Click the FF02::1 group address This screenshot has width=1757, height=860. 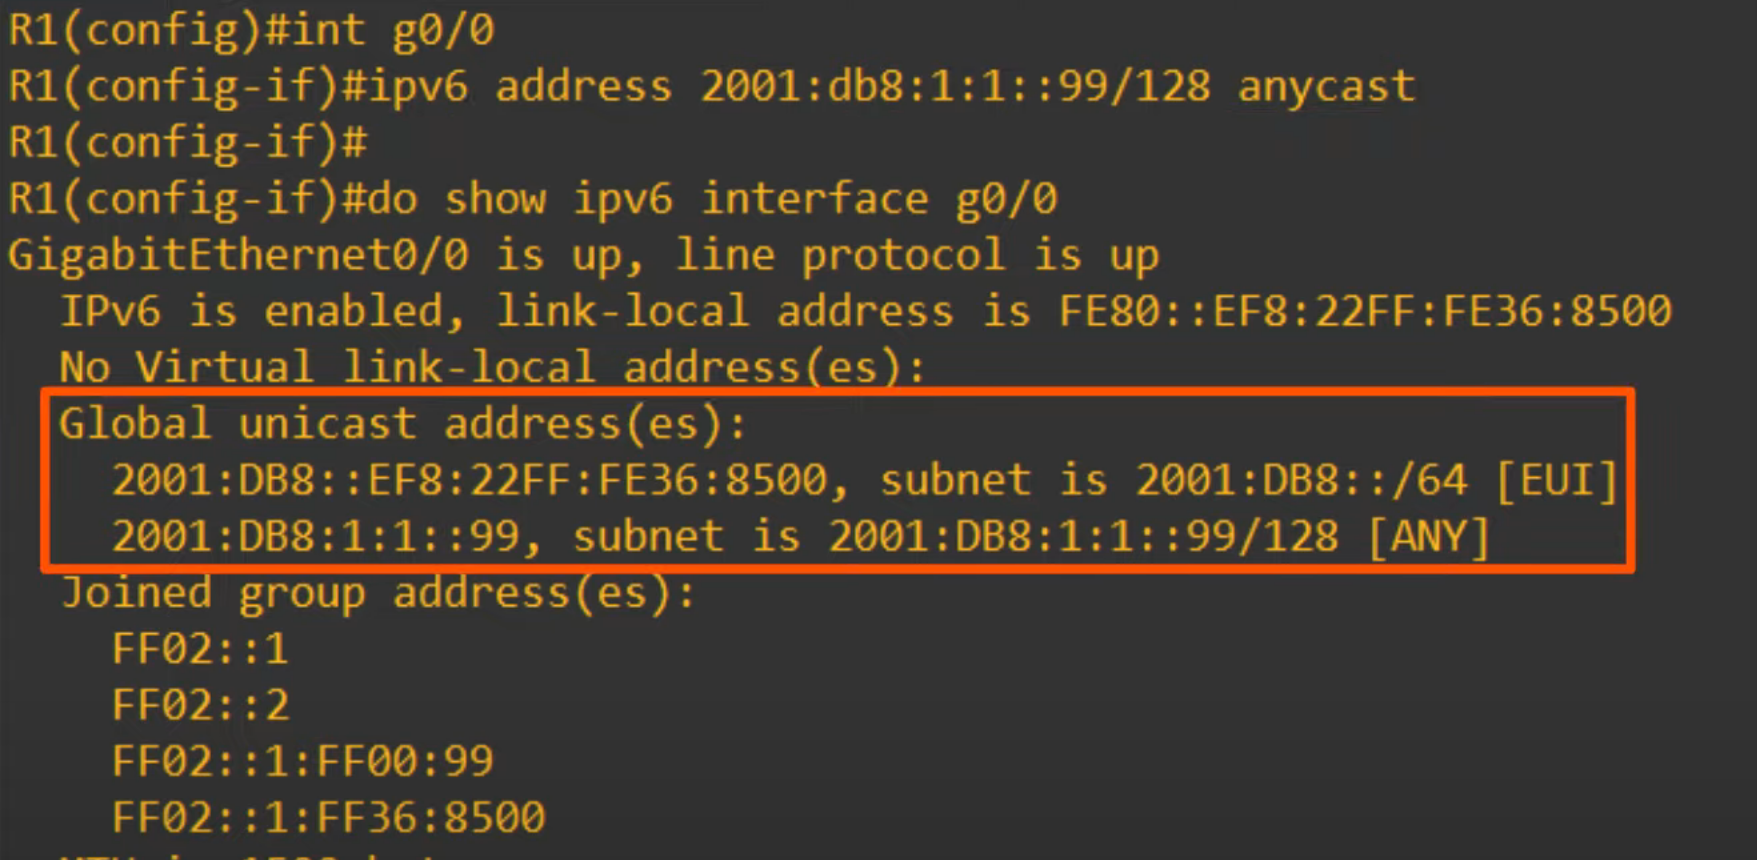(200, 650)
